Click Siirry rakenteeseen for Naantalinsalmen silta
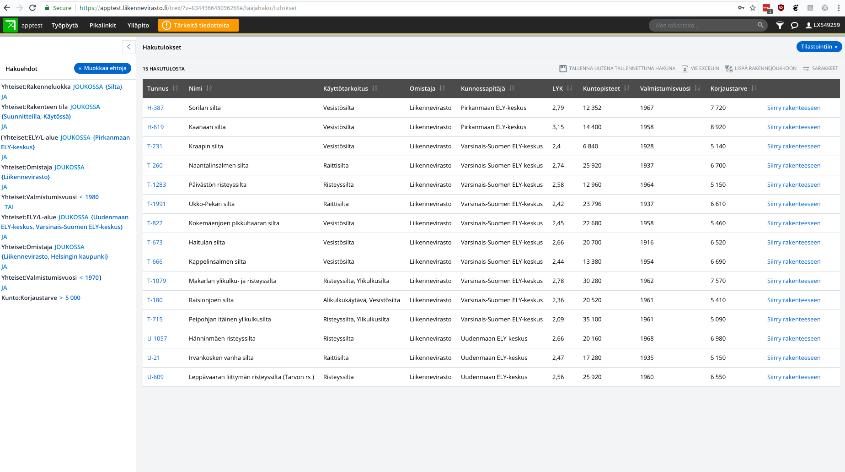The image size is (845, 472). 793,165
